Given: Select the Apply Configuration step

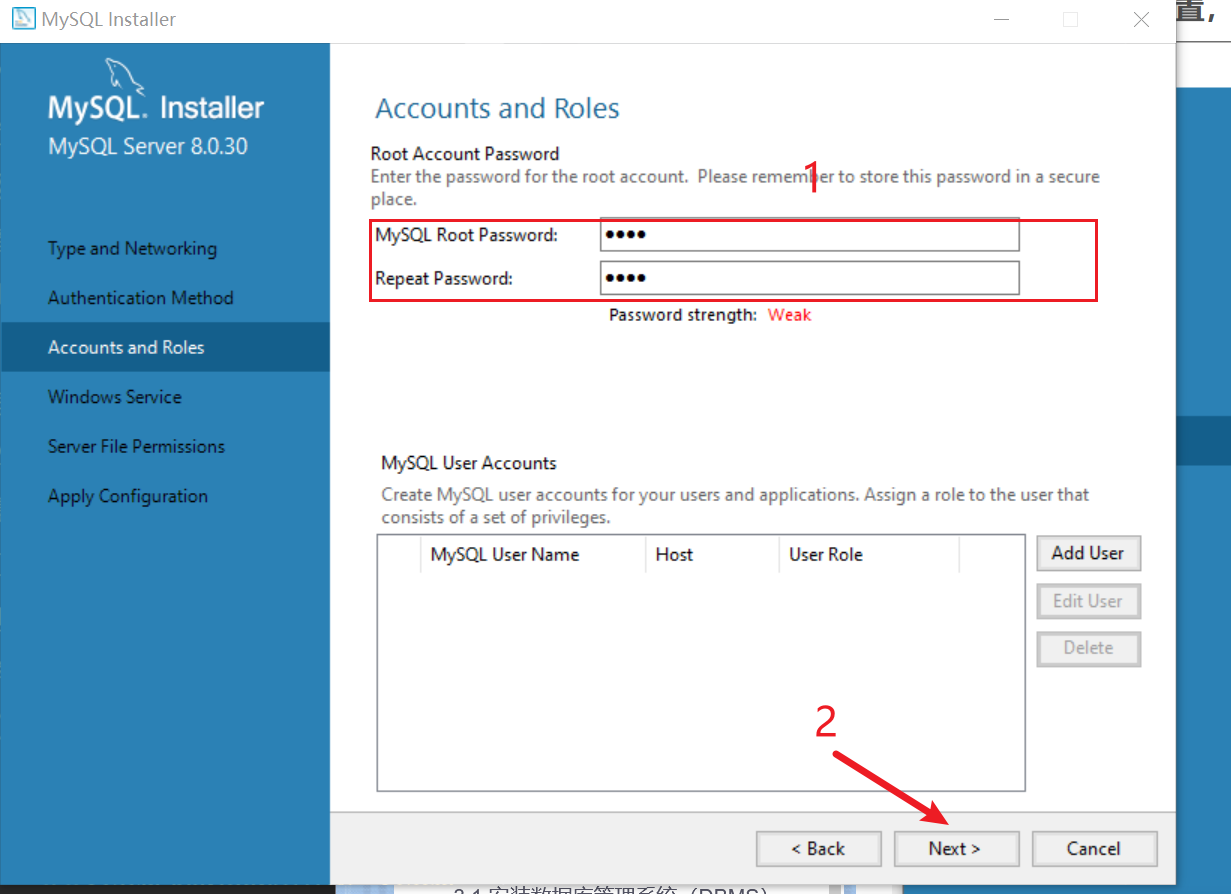Looking at the screenshot, I should coord(128,496).
